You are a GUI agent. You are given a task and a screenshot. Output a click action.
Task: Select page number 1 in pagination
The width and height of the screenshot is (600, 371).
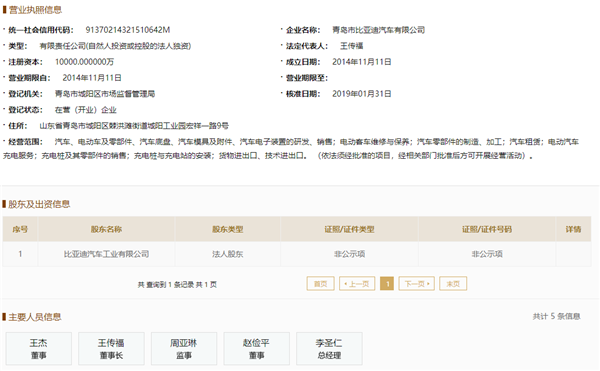pyautogui.click(x=387, y=283)
